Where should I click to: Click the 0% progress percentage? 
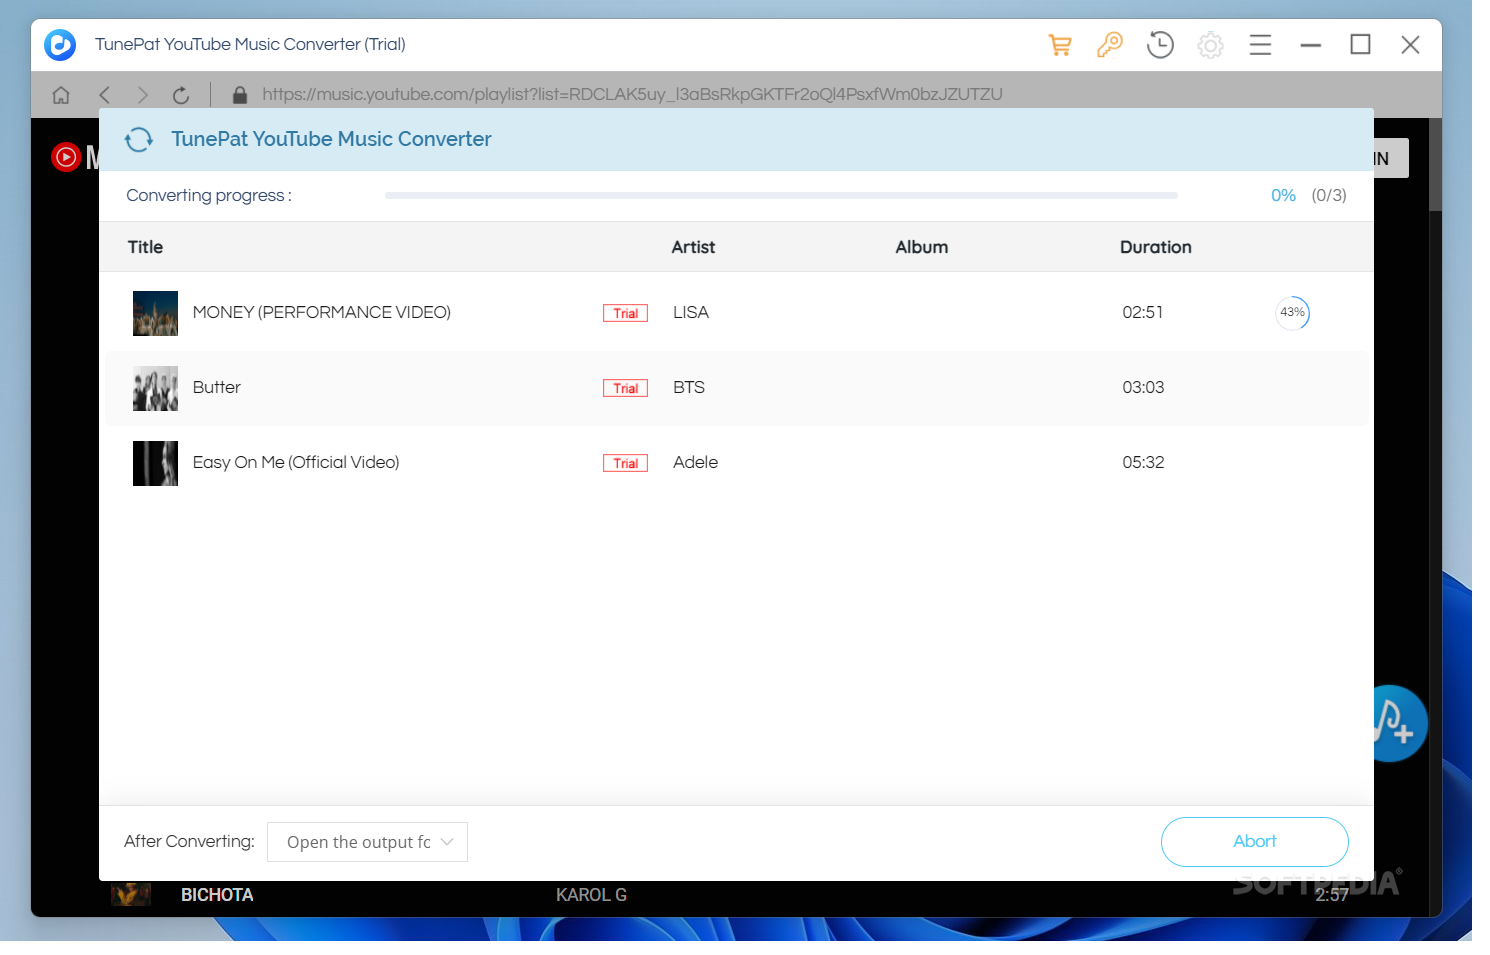pyautogui.click(x=1283, y=195)
